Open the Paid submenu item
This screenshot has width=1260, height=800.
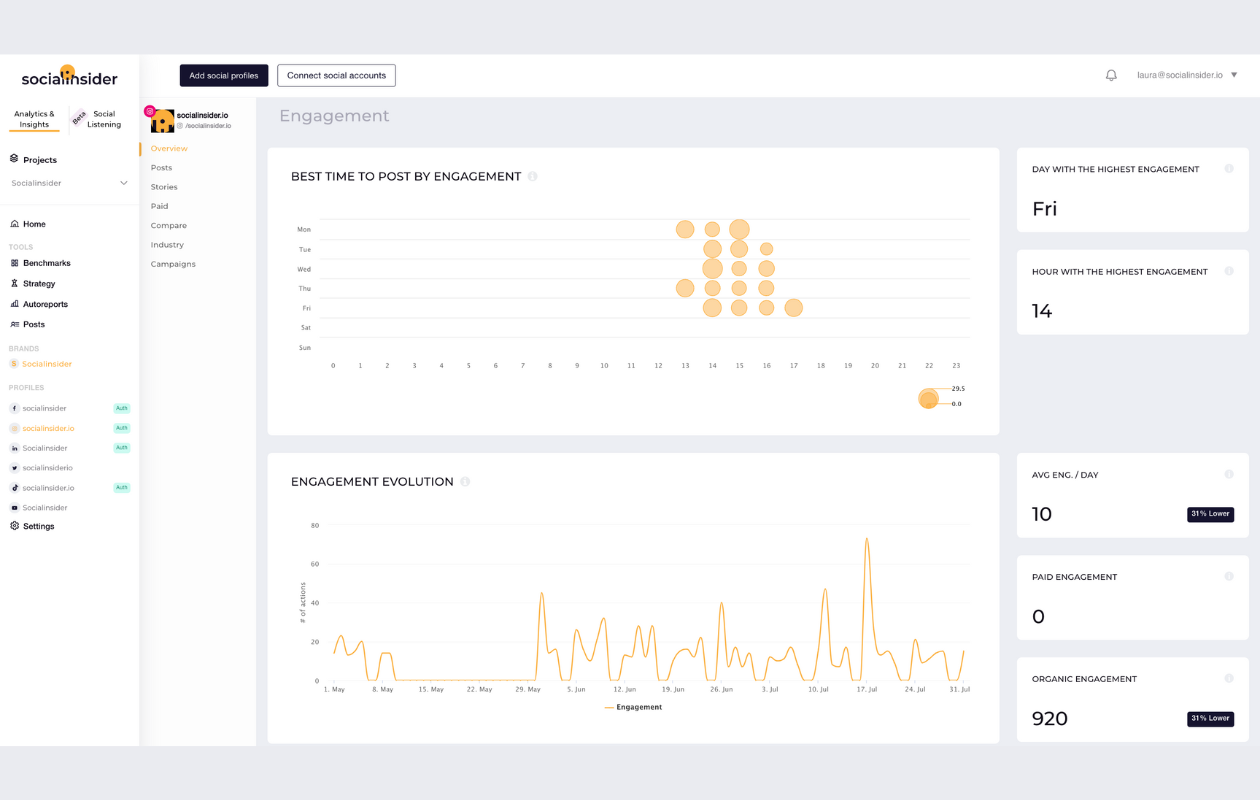159,206
